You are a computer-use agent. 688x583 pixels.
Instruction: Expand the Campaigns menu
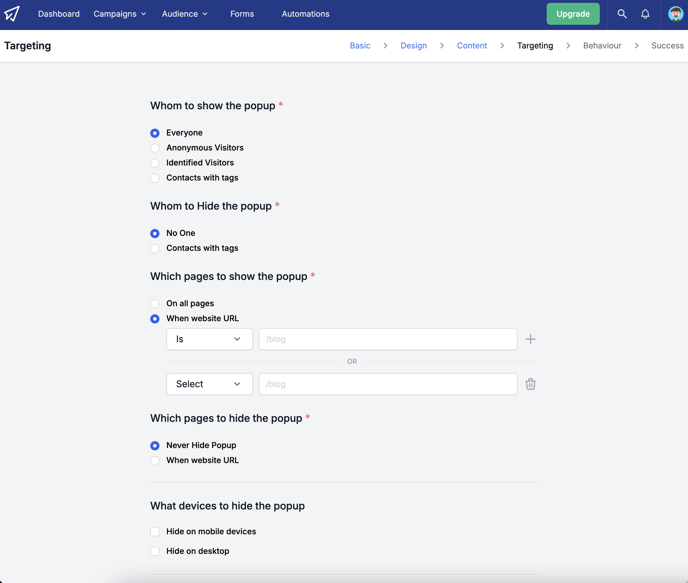point(119,14)
